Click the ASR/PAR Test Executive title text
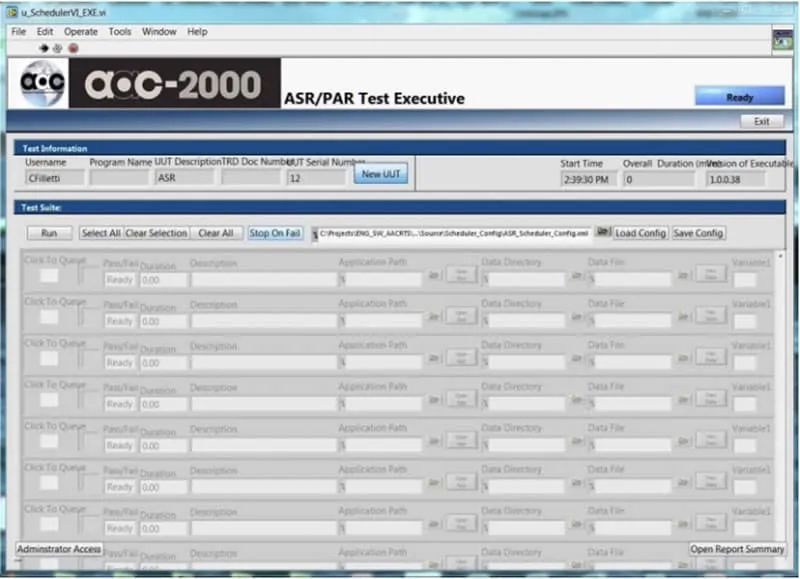Viewport: 800px width, 579px height. pyautogui.click(x=374, y=98)
